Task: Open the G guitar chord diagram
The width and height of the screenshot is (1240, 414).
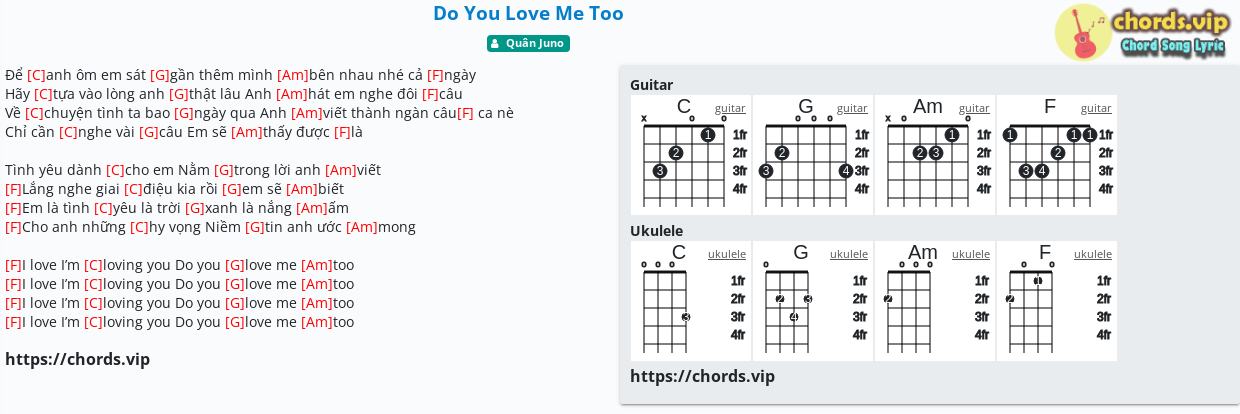Action: pos(814,155)
